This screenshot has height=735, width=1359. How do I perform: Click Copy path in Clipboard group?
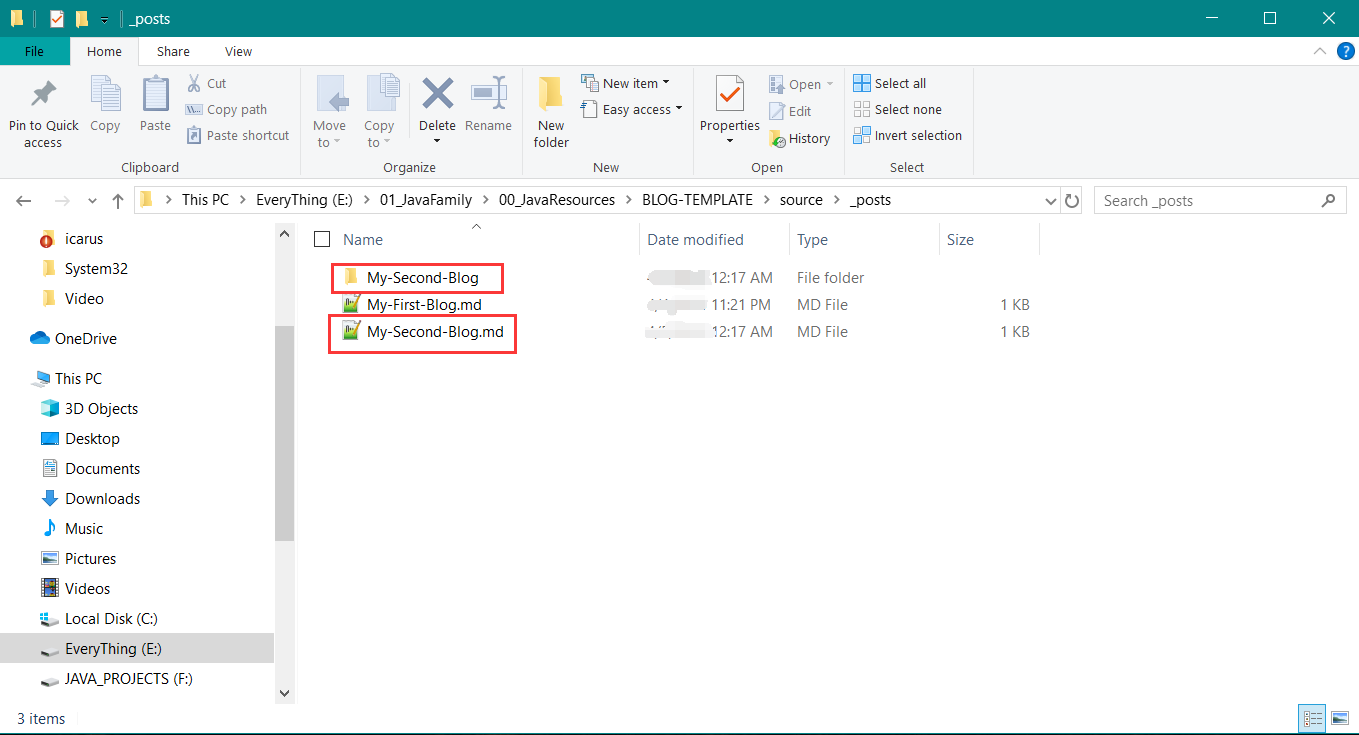pyautogui.click(x=226, y=109)
